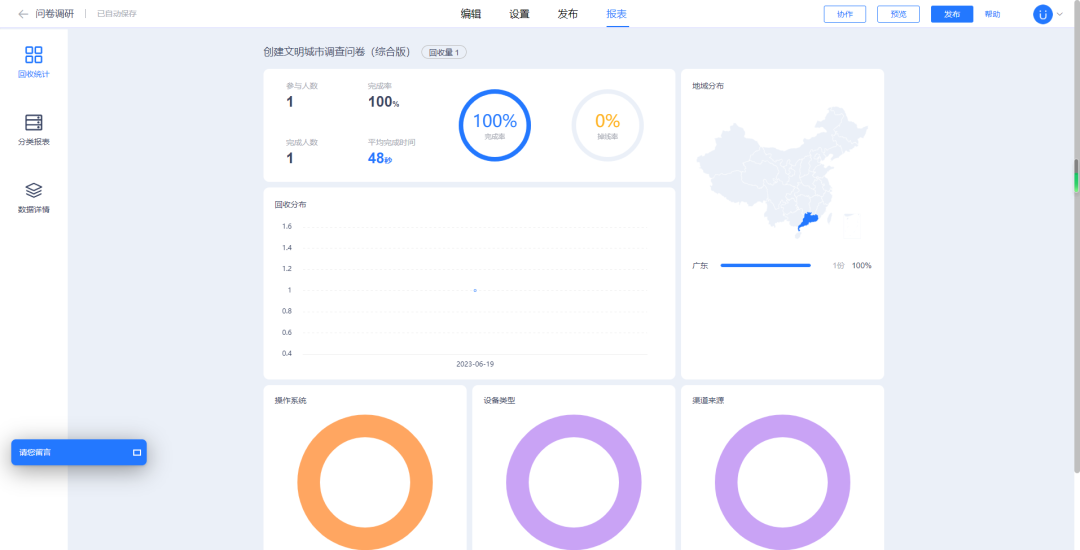
Task: Click the 参与人数 label
Action: coord(302,86)
